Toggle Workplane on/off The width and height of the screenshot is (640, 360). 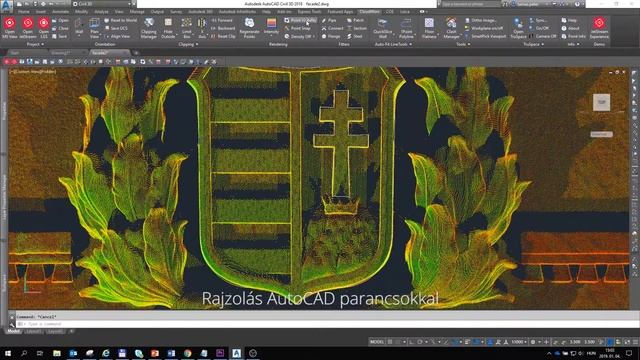coord(484,28)
